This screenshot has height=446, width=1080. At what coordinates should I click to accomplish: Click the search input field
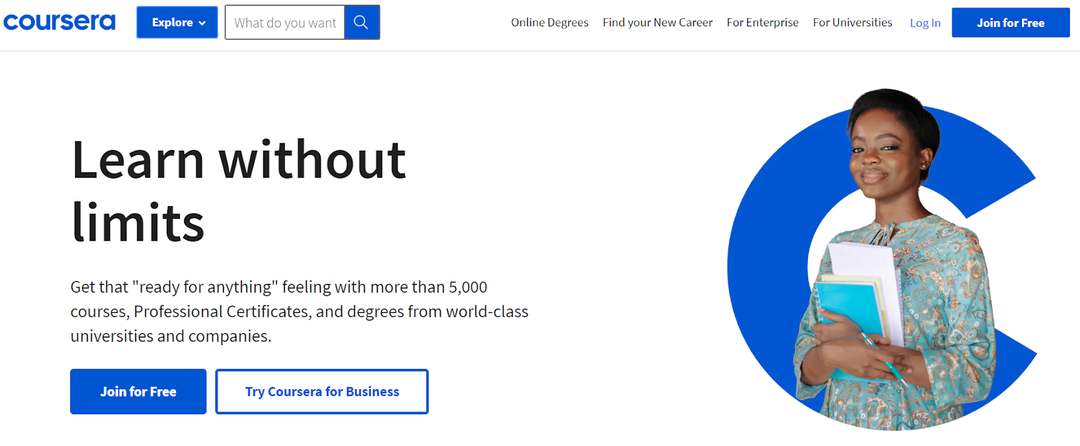click(x=284, y=23)
